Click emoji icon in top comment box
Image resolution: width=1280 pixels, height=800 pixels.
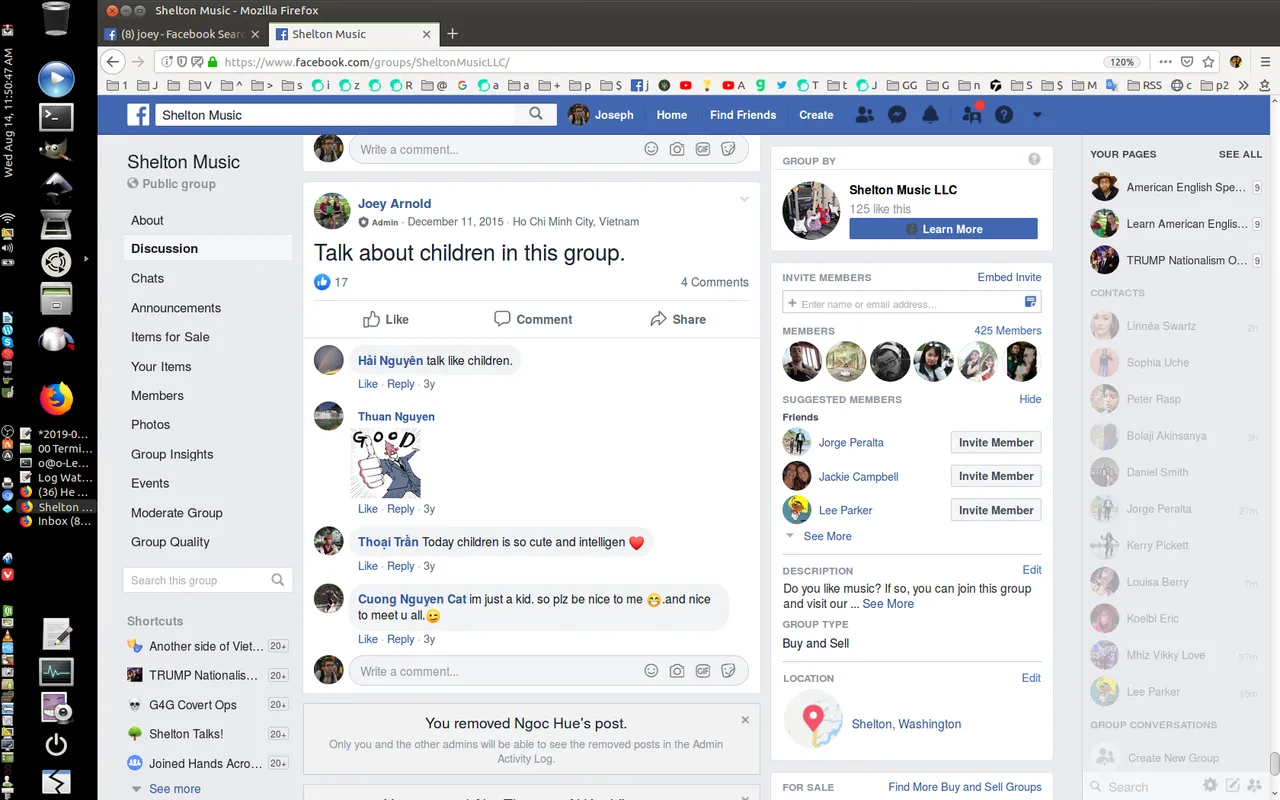[651, 149]
